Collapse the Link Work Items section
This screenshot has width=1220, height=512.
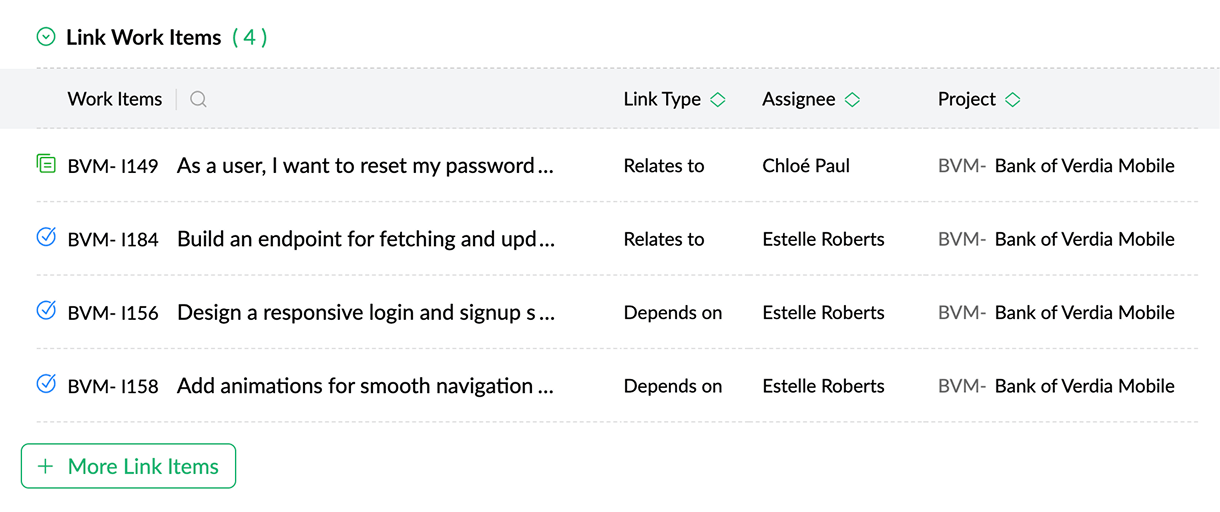pos(45,38)
